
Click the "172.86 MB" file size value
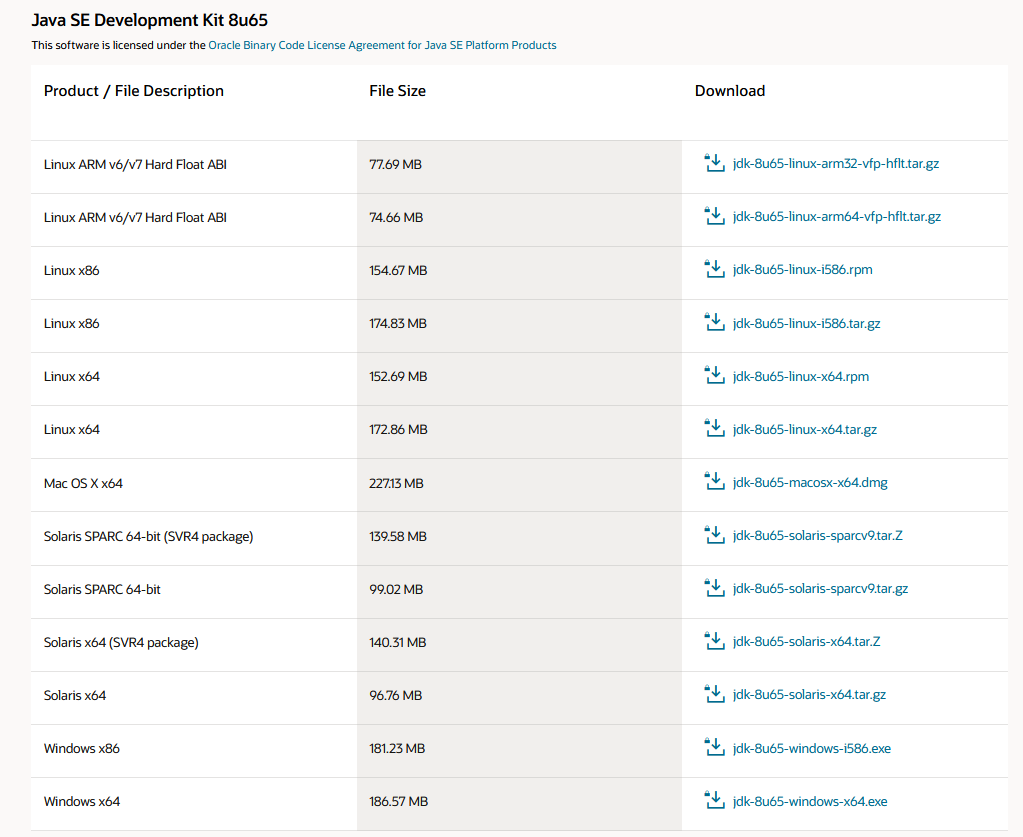(399, 429)
